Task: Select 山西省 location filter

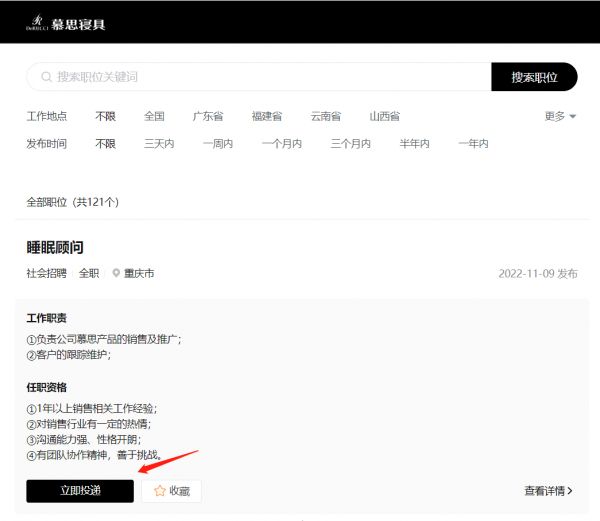Action: click(x=384, y=116)
